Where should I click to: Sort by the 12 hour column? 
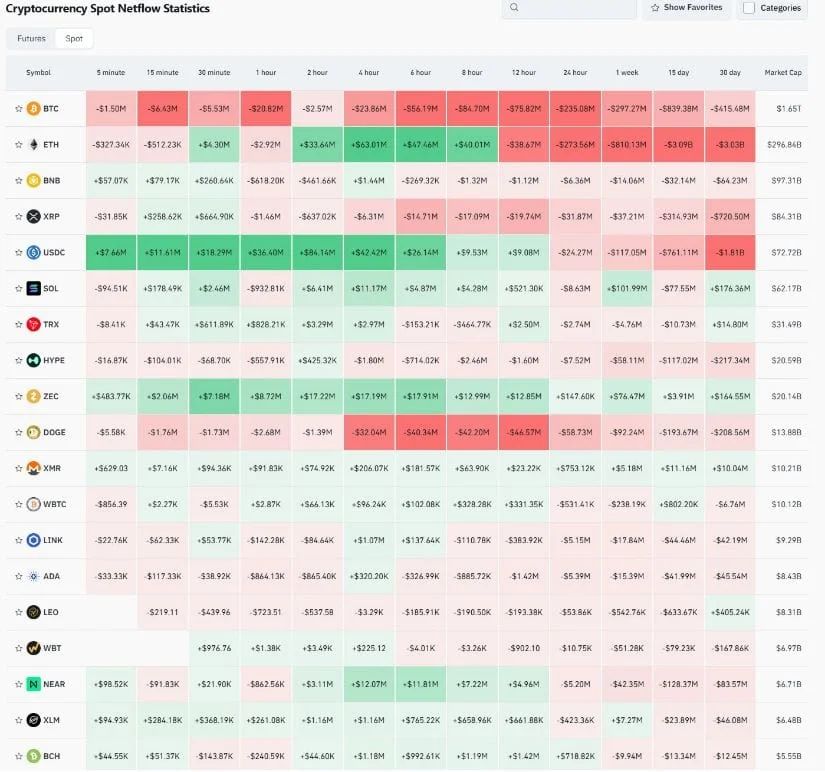pyautogui.click(x=524, y=73)
